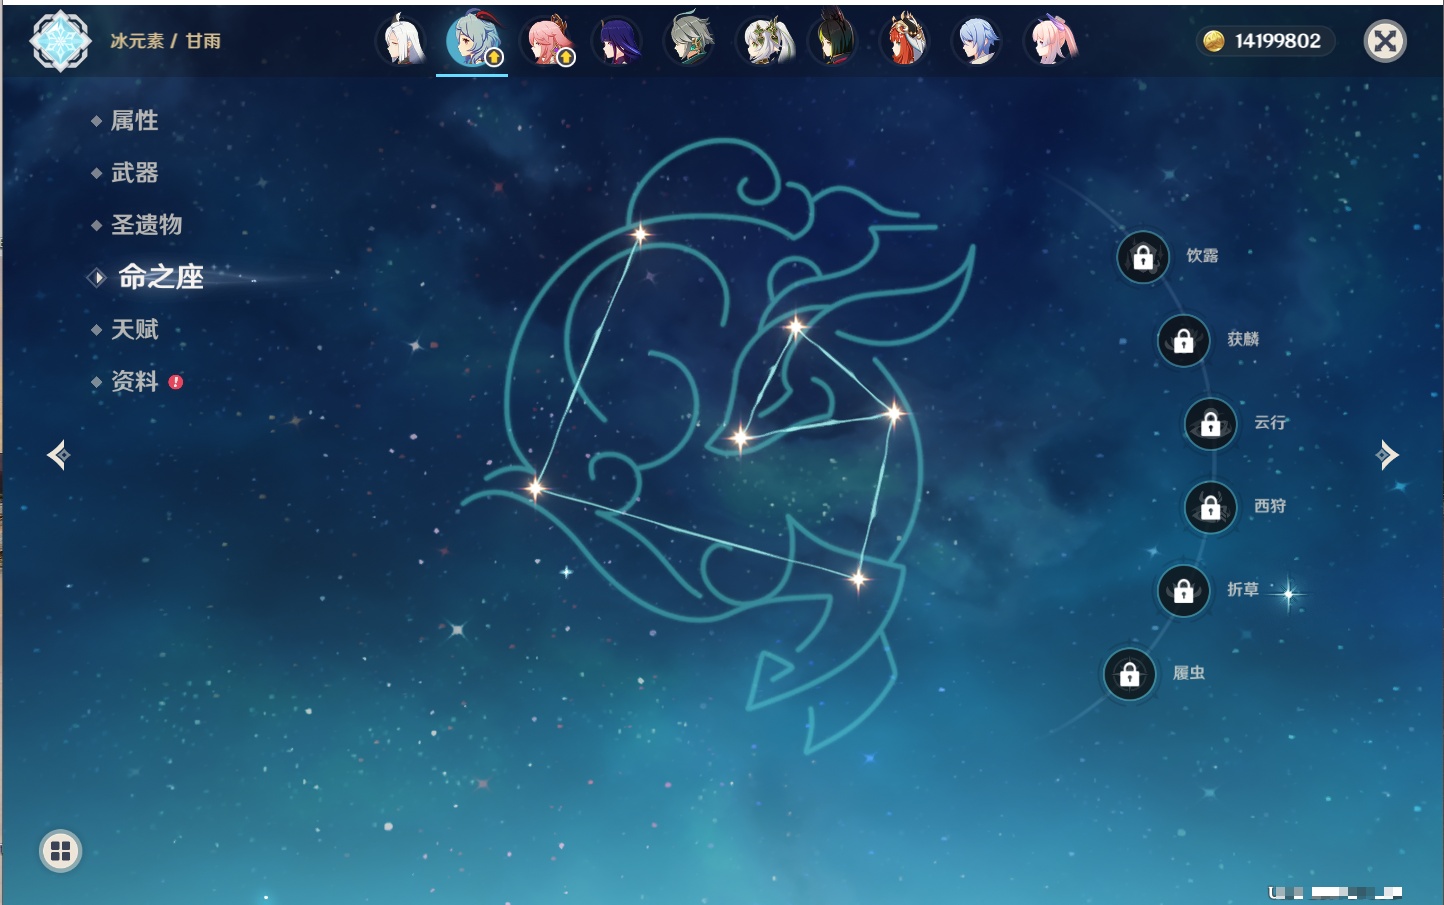This screenshot has width=1444, height=905.
Task: Switch to the pink-haired character with upgrade arrow
Action: (548, 41)
